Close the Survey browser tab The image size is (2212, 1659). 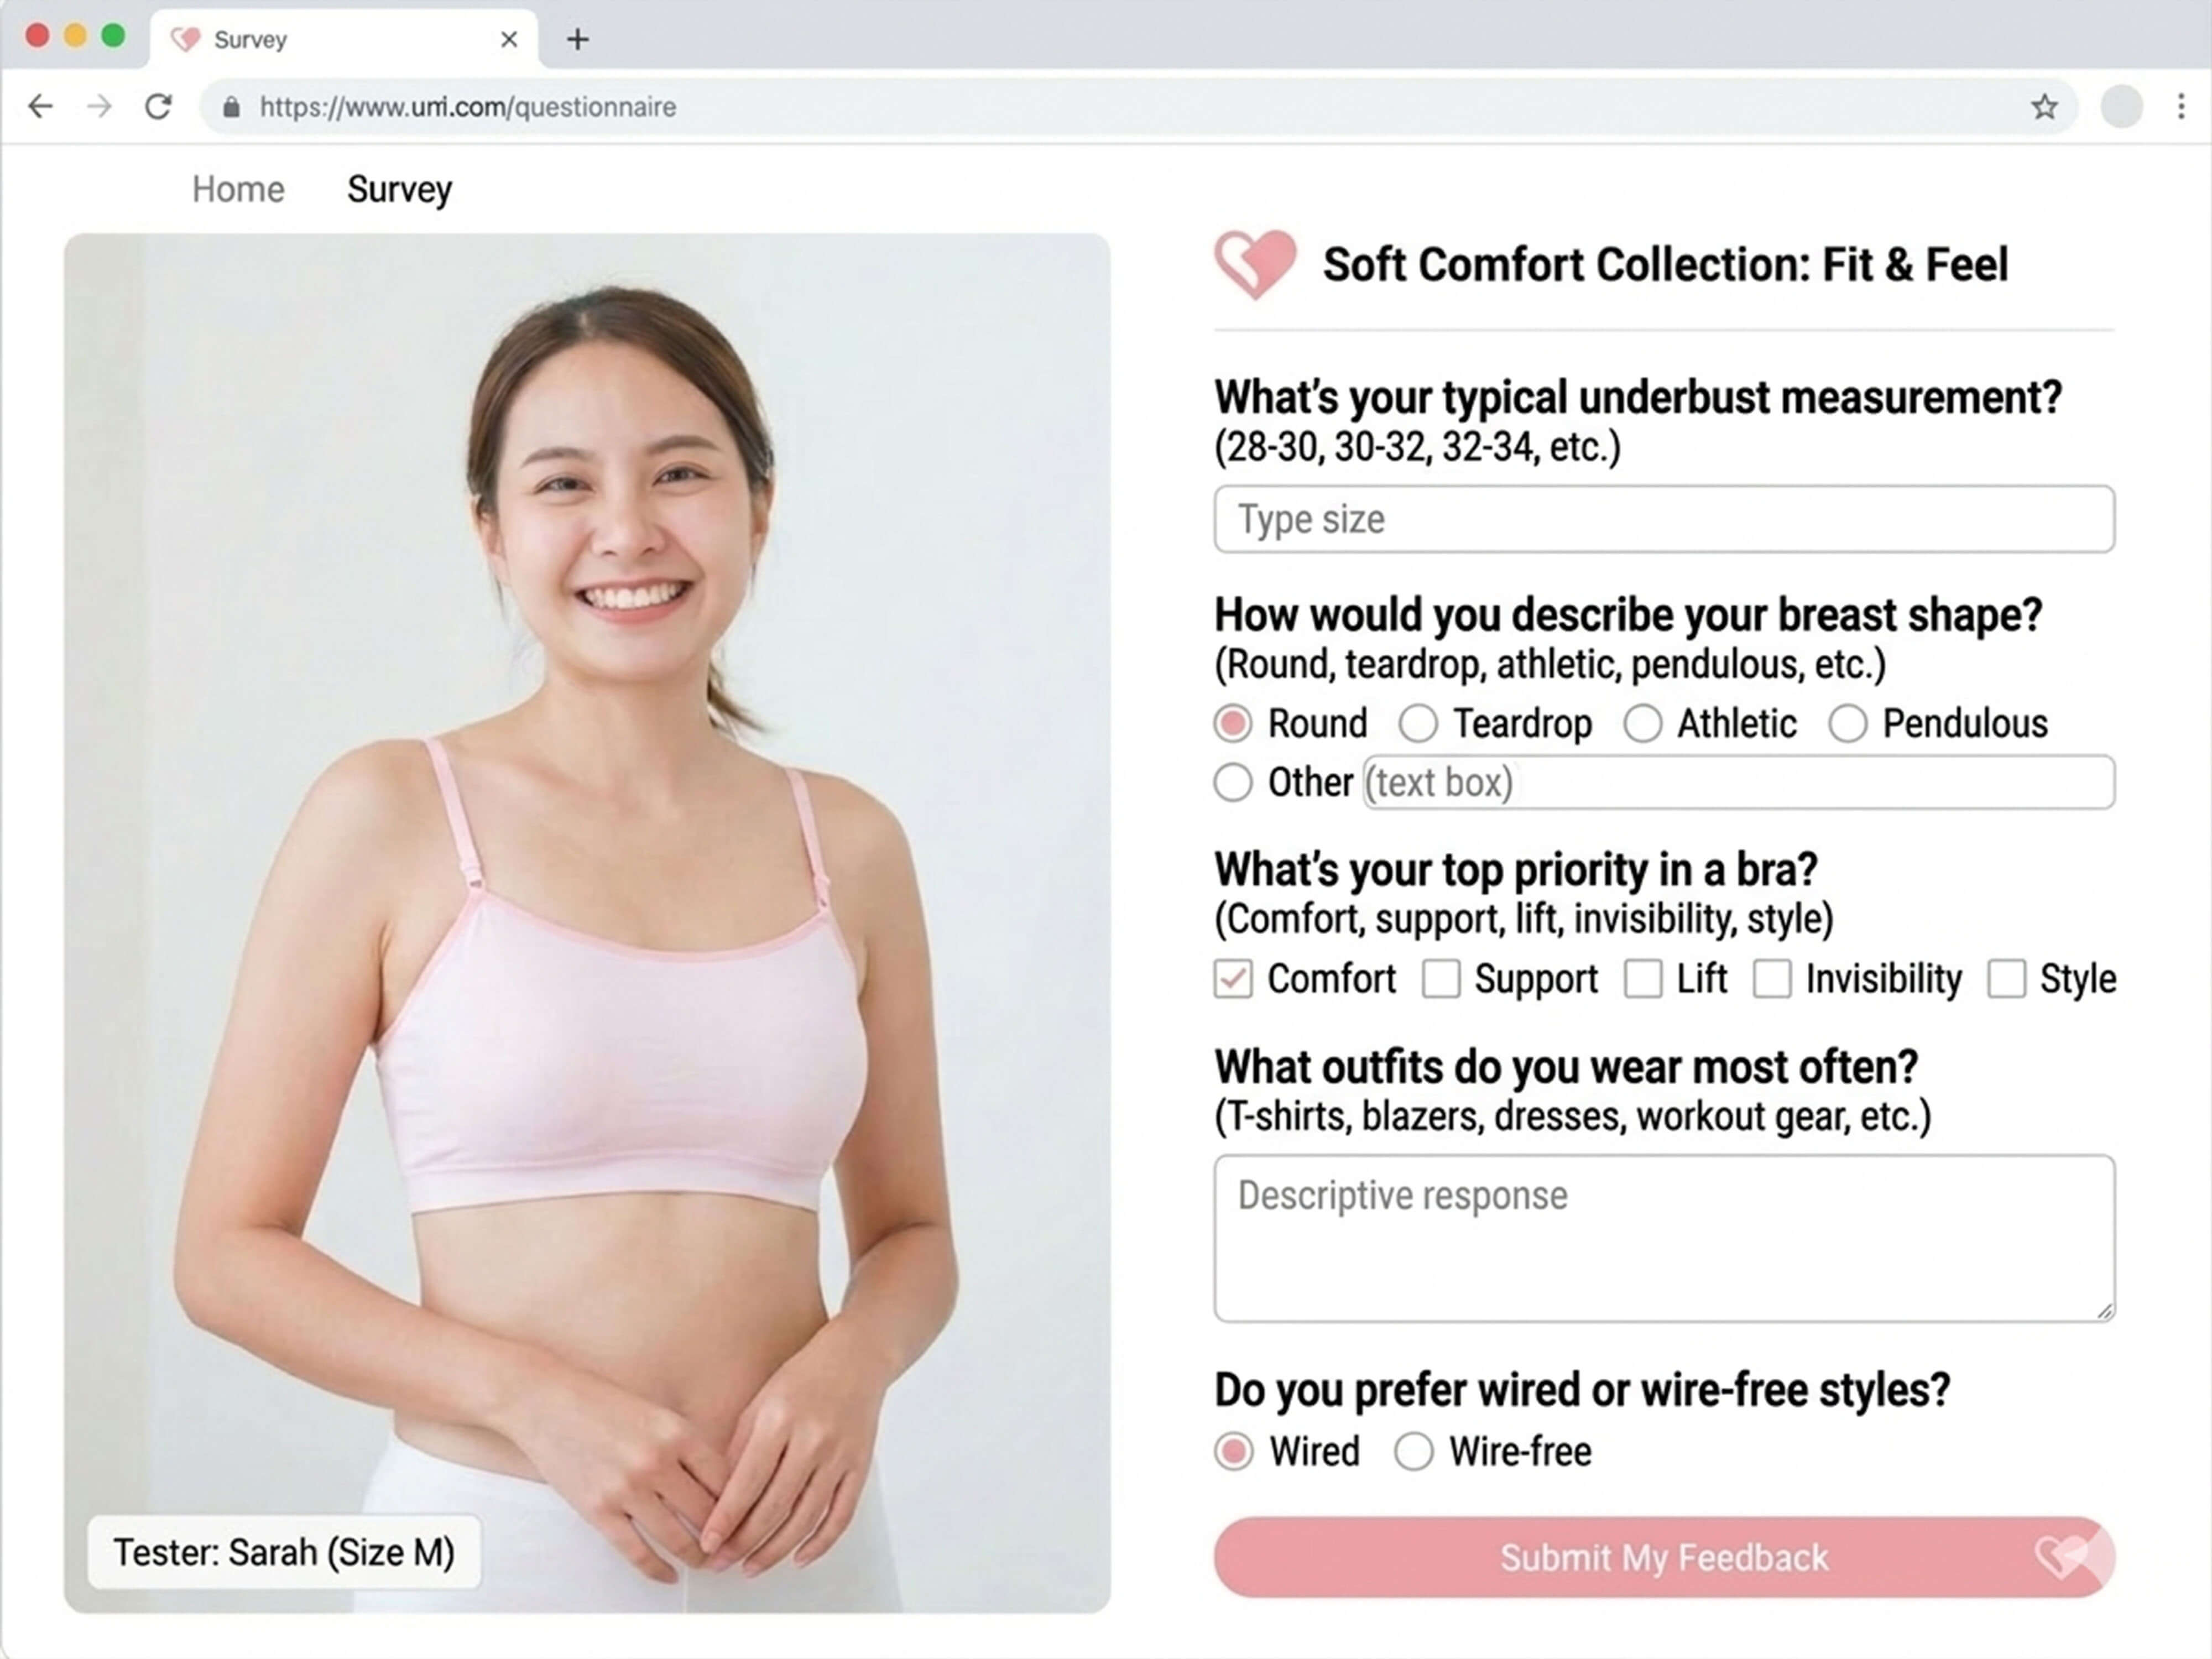[x=509, y=40]
